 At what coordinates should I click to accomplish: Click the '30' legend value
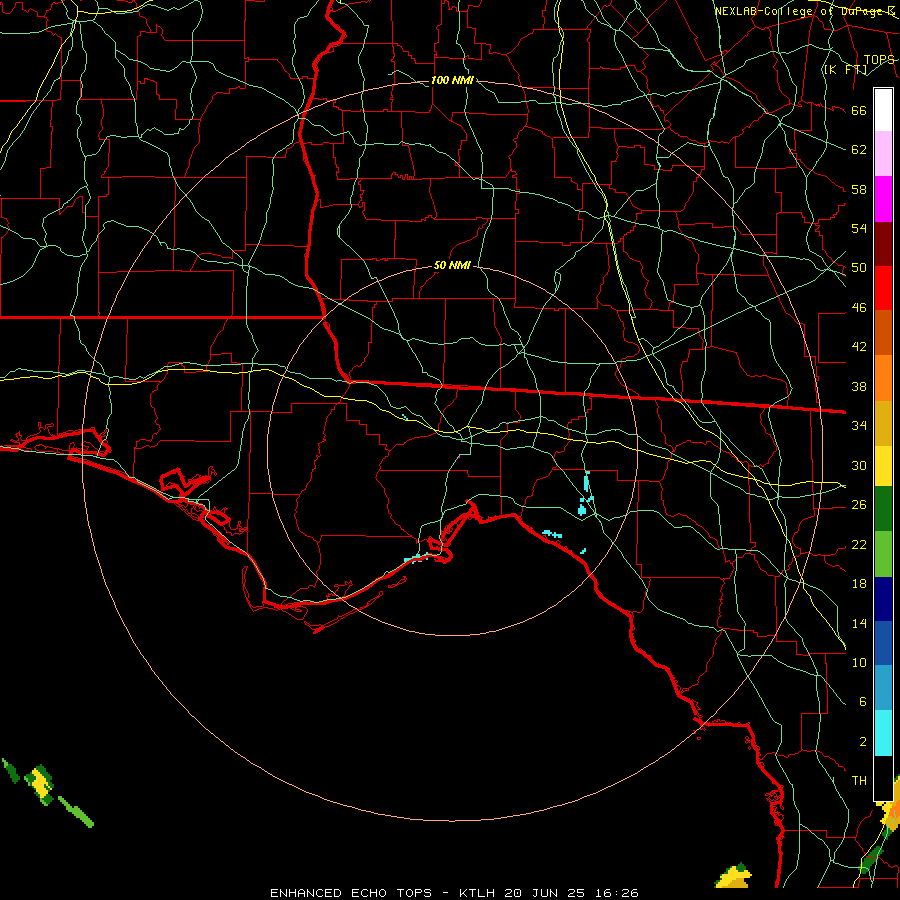859,465
